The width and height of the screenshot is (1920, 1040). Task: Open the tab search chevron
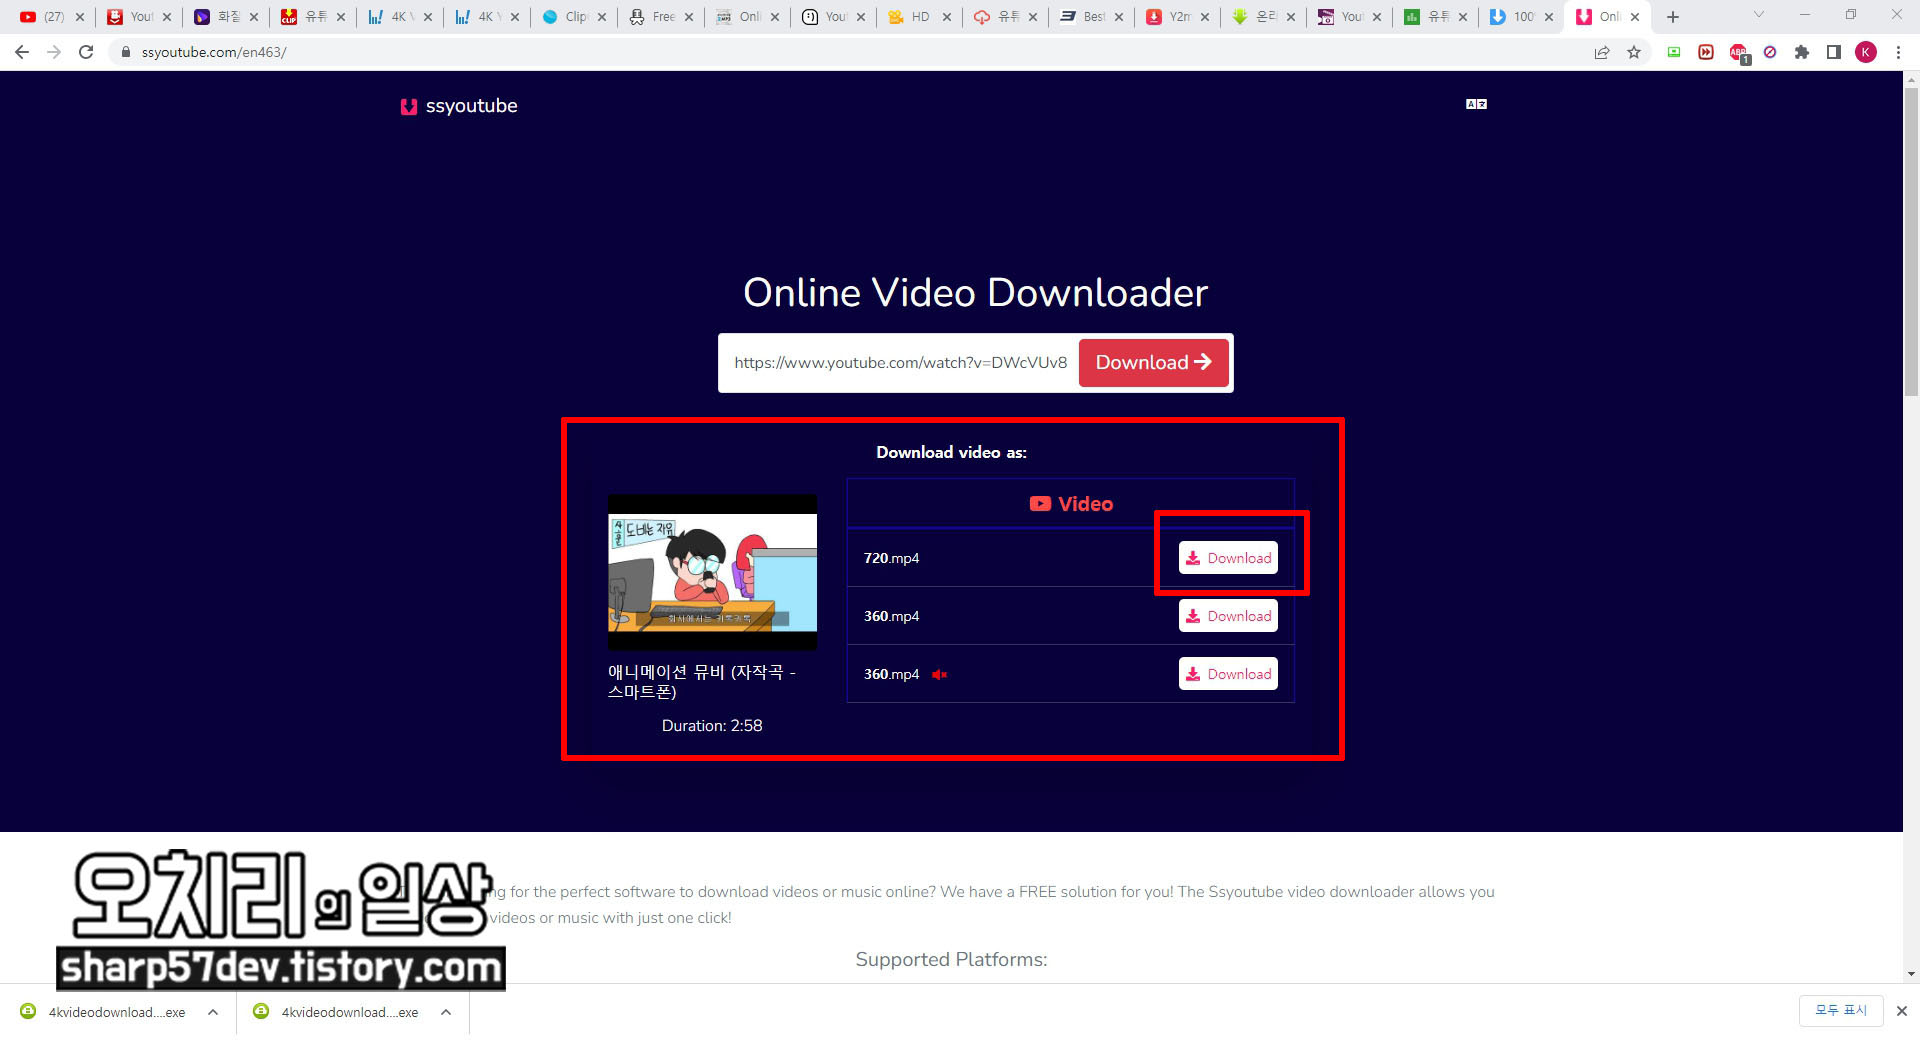1759,15
